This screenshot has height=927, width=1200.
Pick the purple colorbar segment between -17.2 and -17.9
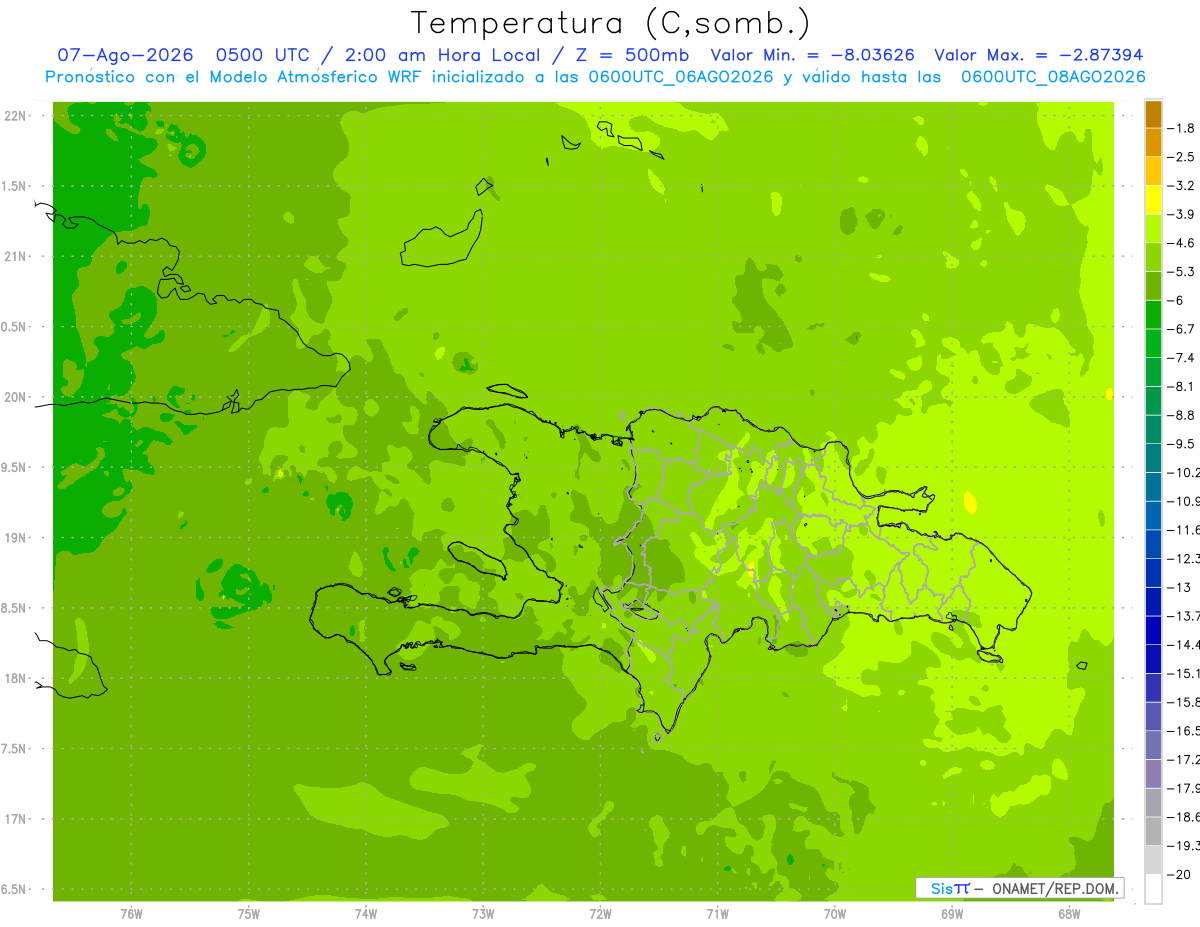tap(1153, 774)
